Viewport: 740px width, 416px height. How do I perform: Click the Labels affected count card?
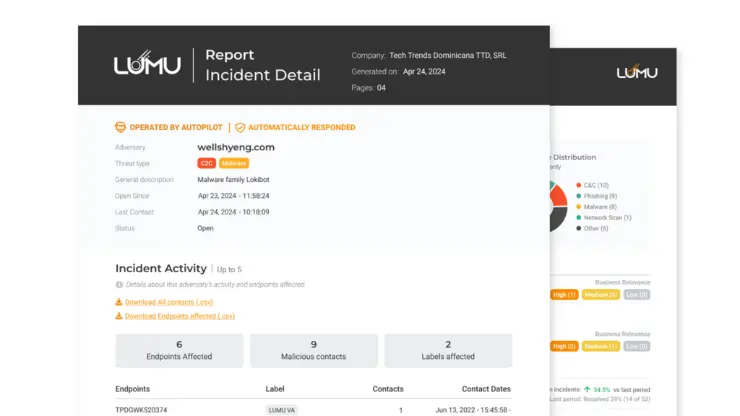click(x=448, y=350)
